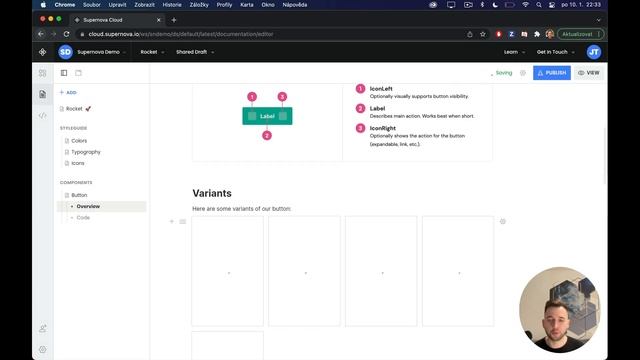Click the Supernova logo icon in header

tap(42, 52)
